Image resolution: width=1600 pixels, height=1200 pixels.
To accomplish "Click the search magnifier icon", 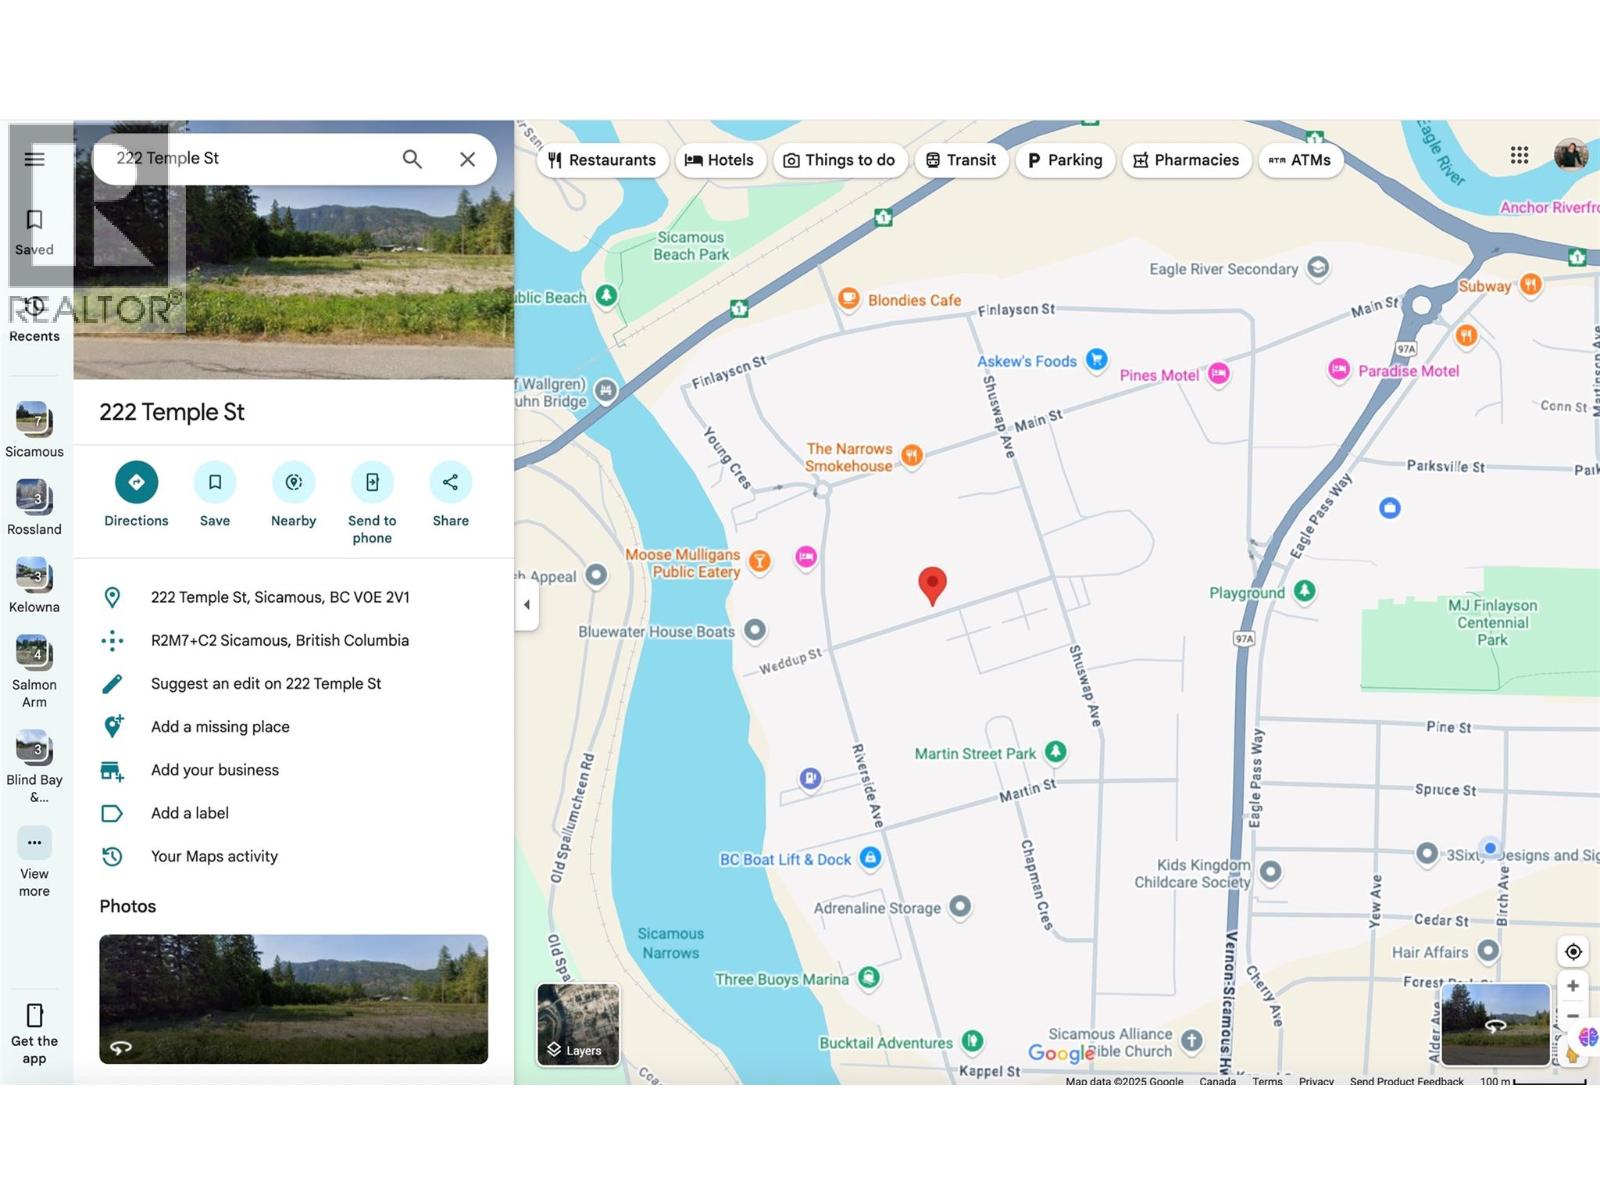I will (412, 158).
